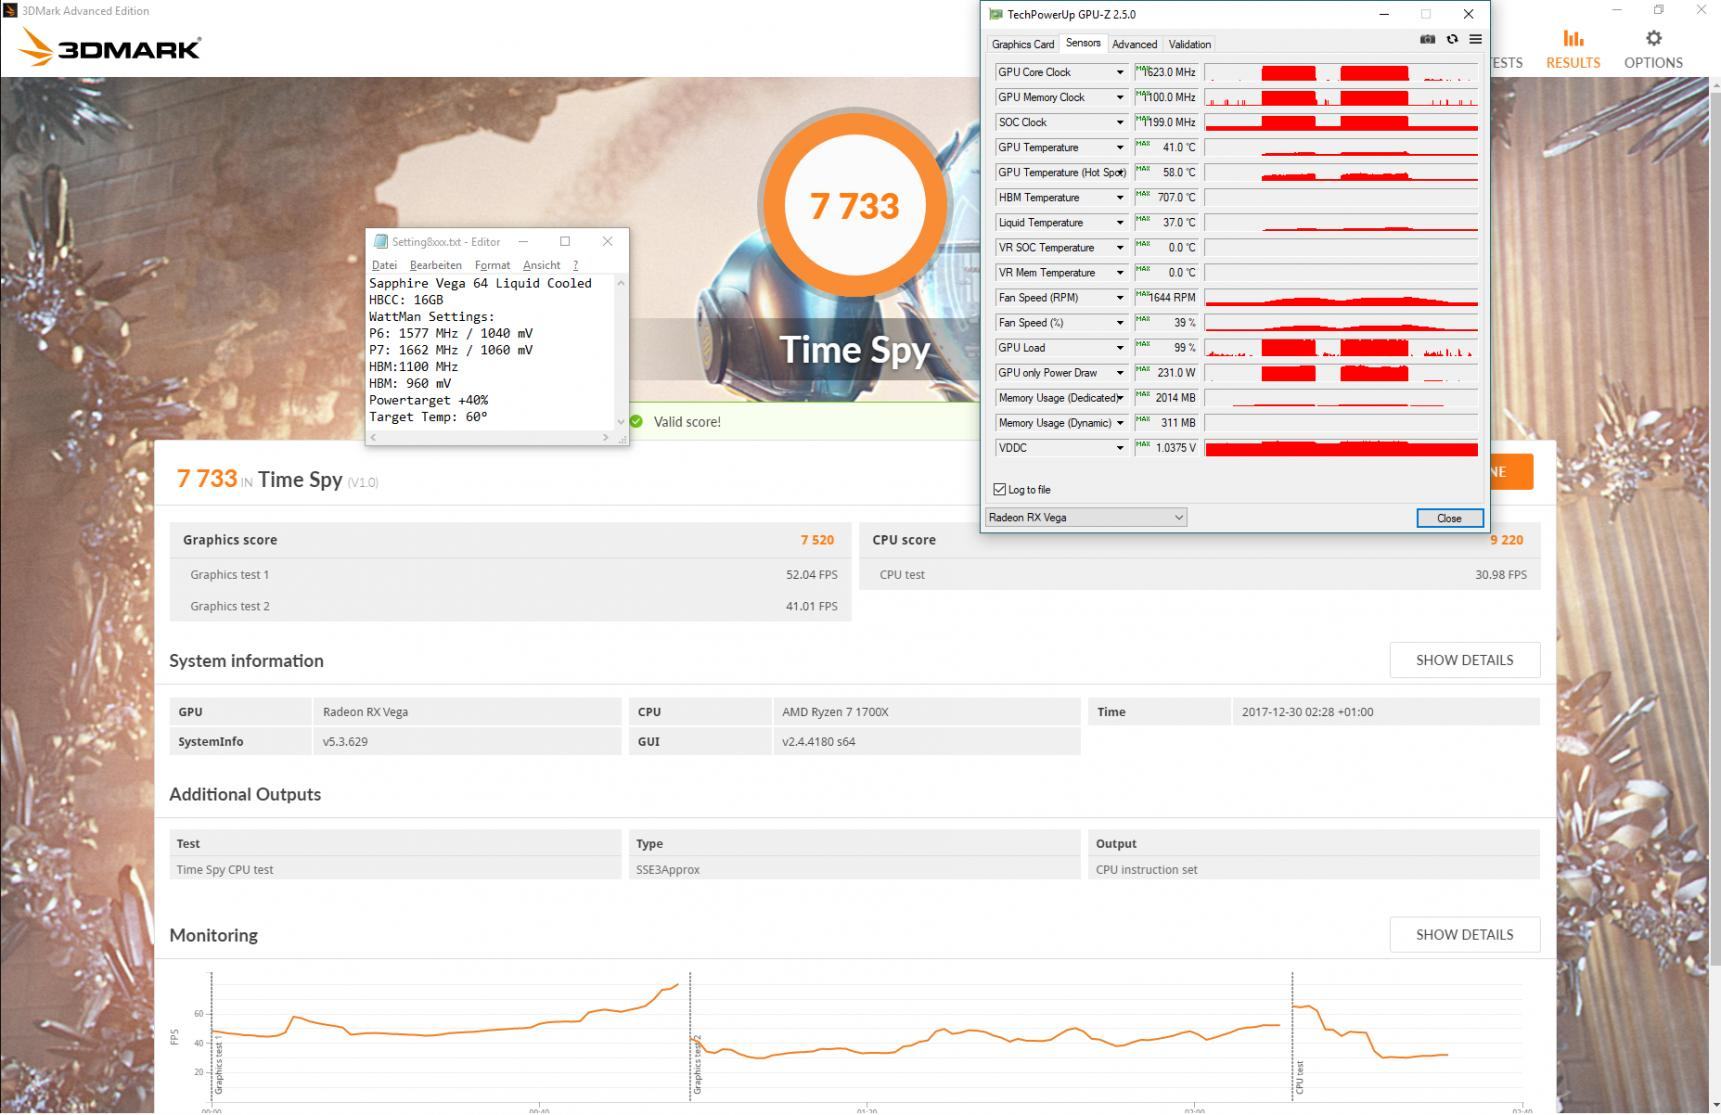The image size is (1721, 1115).
Task: Click the GPU-Z screenshot camera icon
Action: (x=1427, y=39)
